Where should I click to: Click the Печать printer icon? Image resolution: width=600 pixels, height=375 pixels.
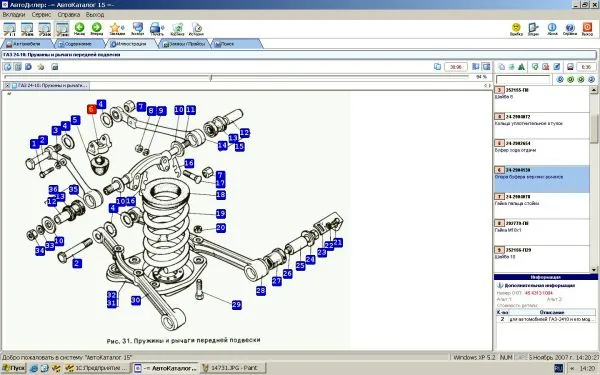coord(157,28)
